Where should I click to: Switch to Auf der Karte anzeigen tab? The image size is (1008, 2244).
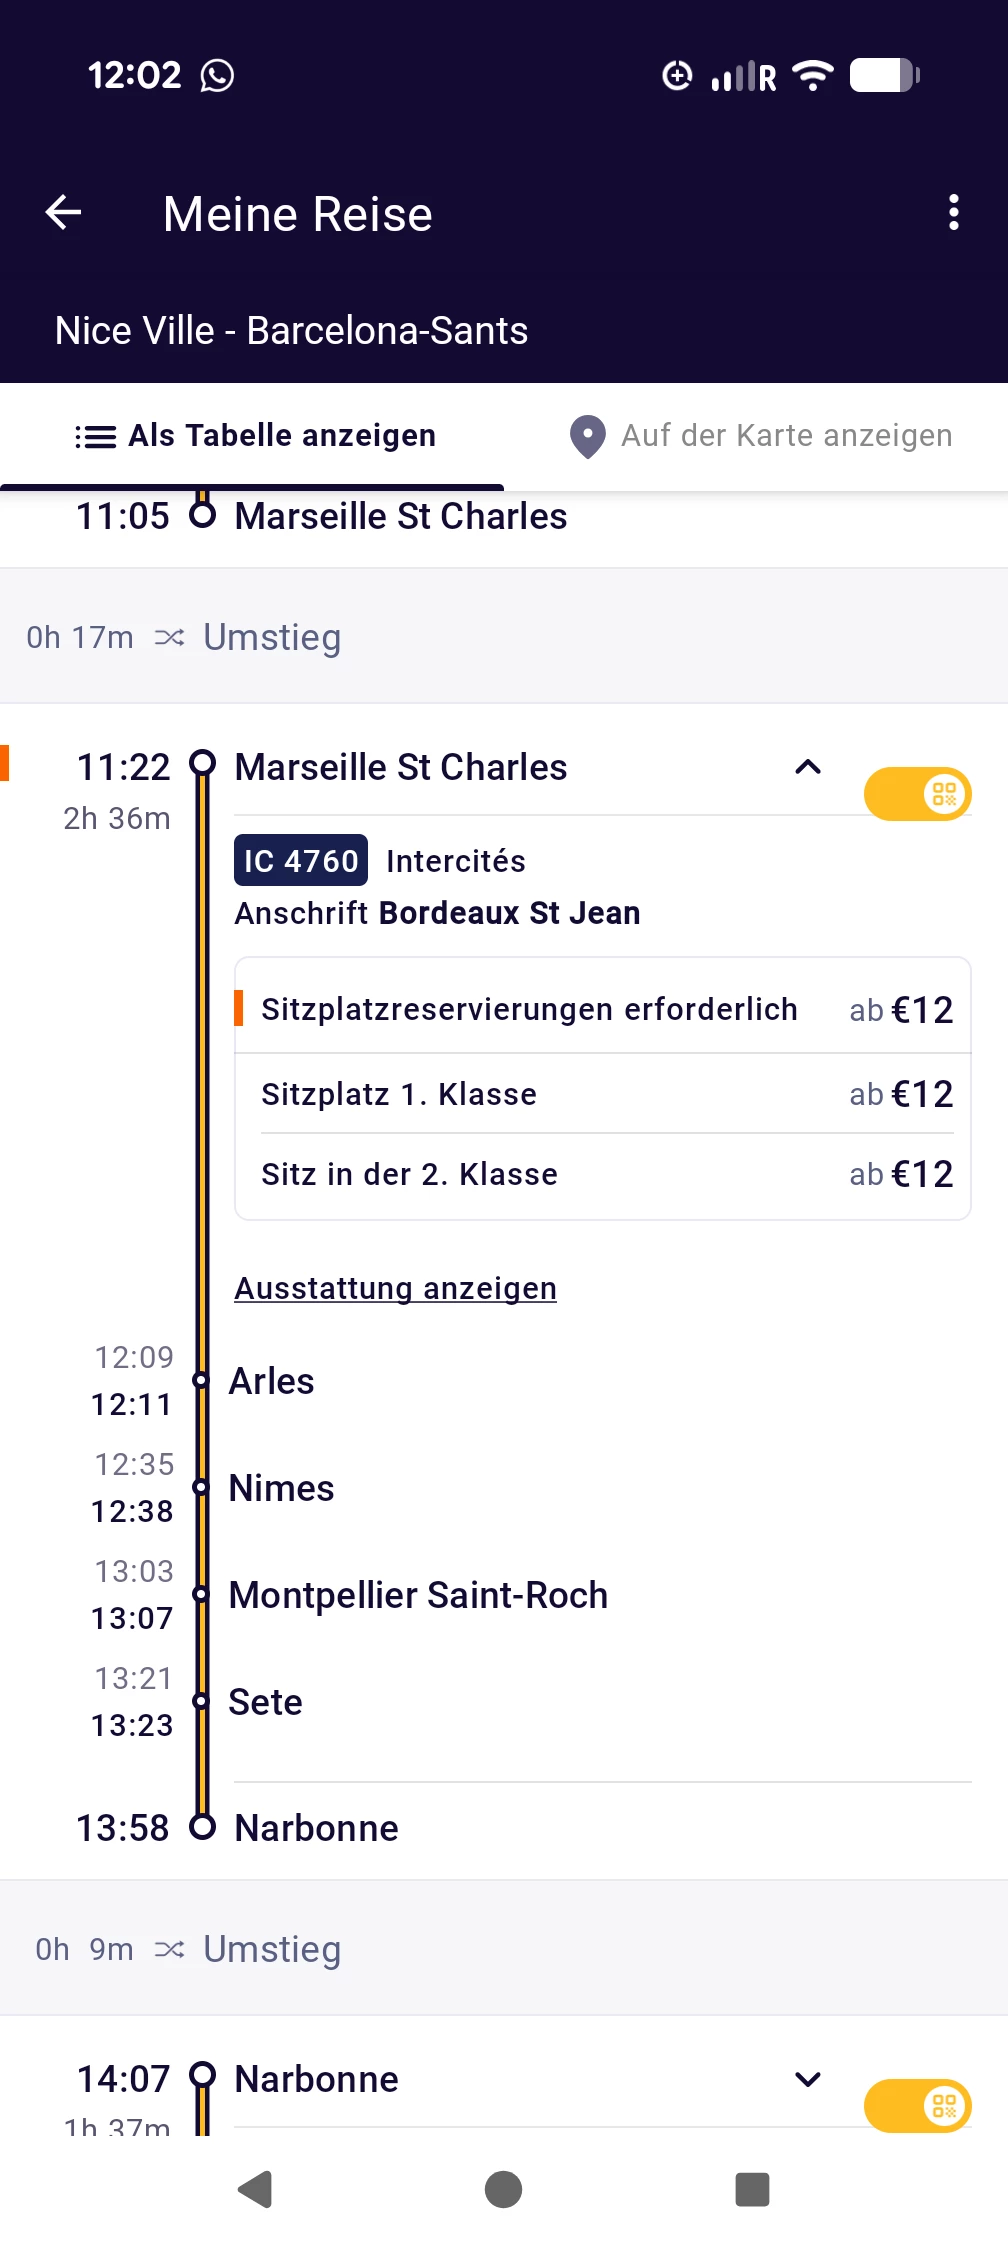[x=756, y=436]
